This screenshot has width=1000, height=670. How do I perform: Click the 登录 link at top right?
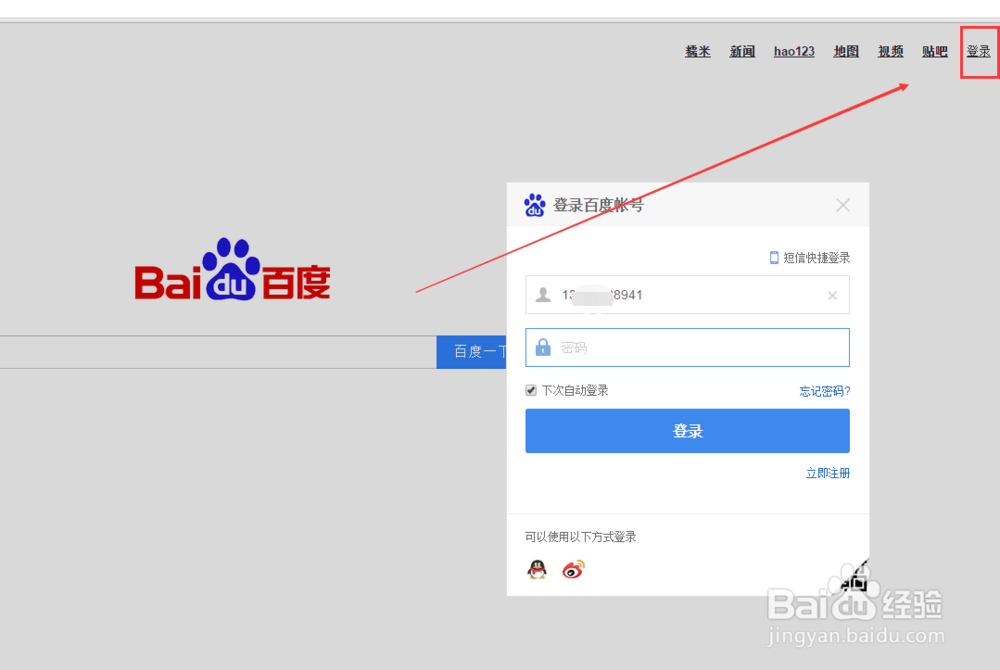point(978,52)
